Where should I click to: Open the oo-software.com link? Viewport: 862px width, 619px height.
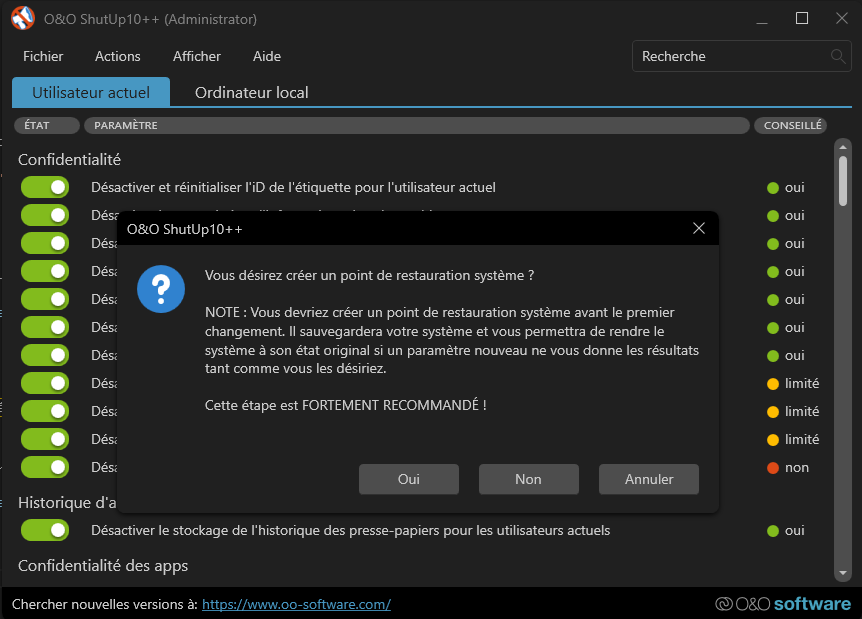[296, 604]
